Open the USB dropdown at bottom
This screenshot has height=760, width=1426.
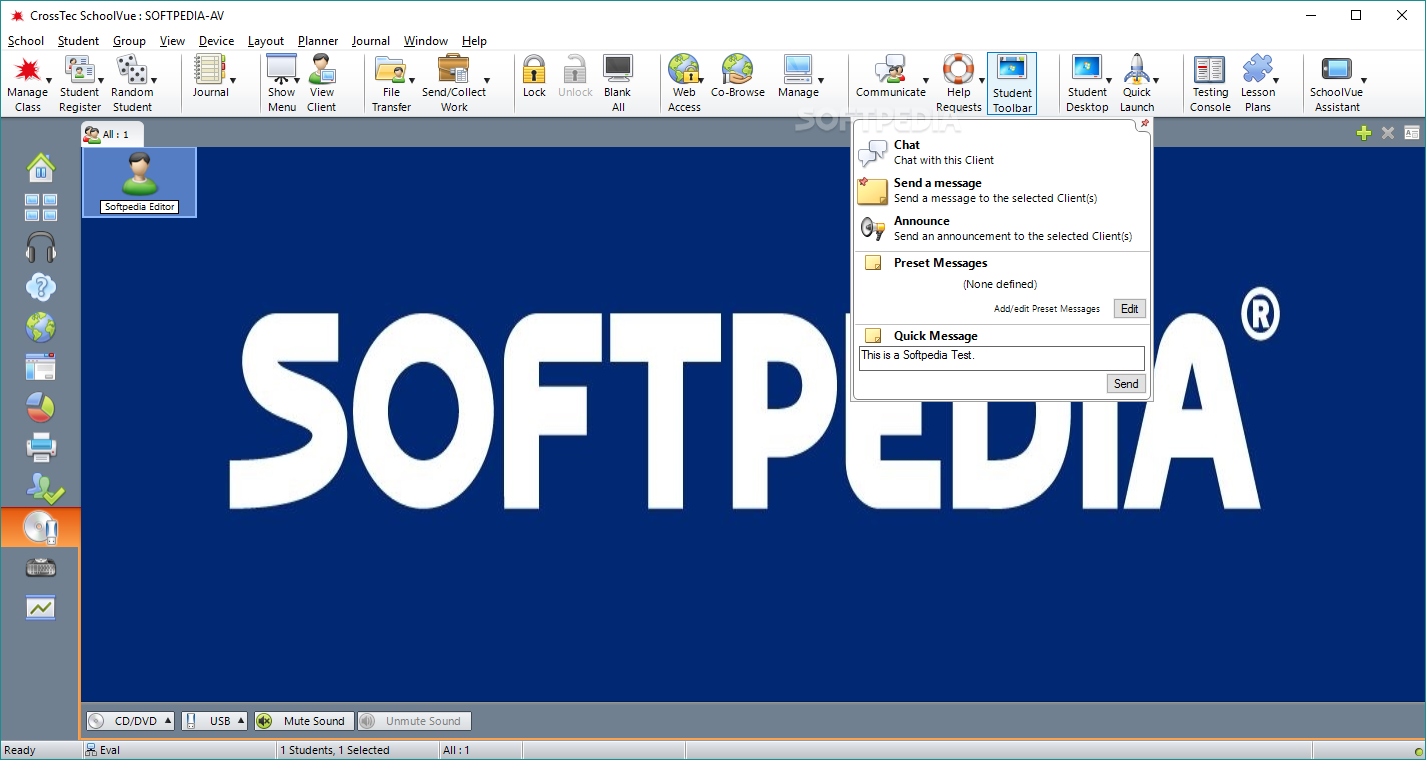click(215, 721)
